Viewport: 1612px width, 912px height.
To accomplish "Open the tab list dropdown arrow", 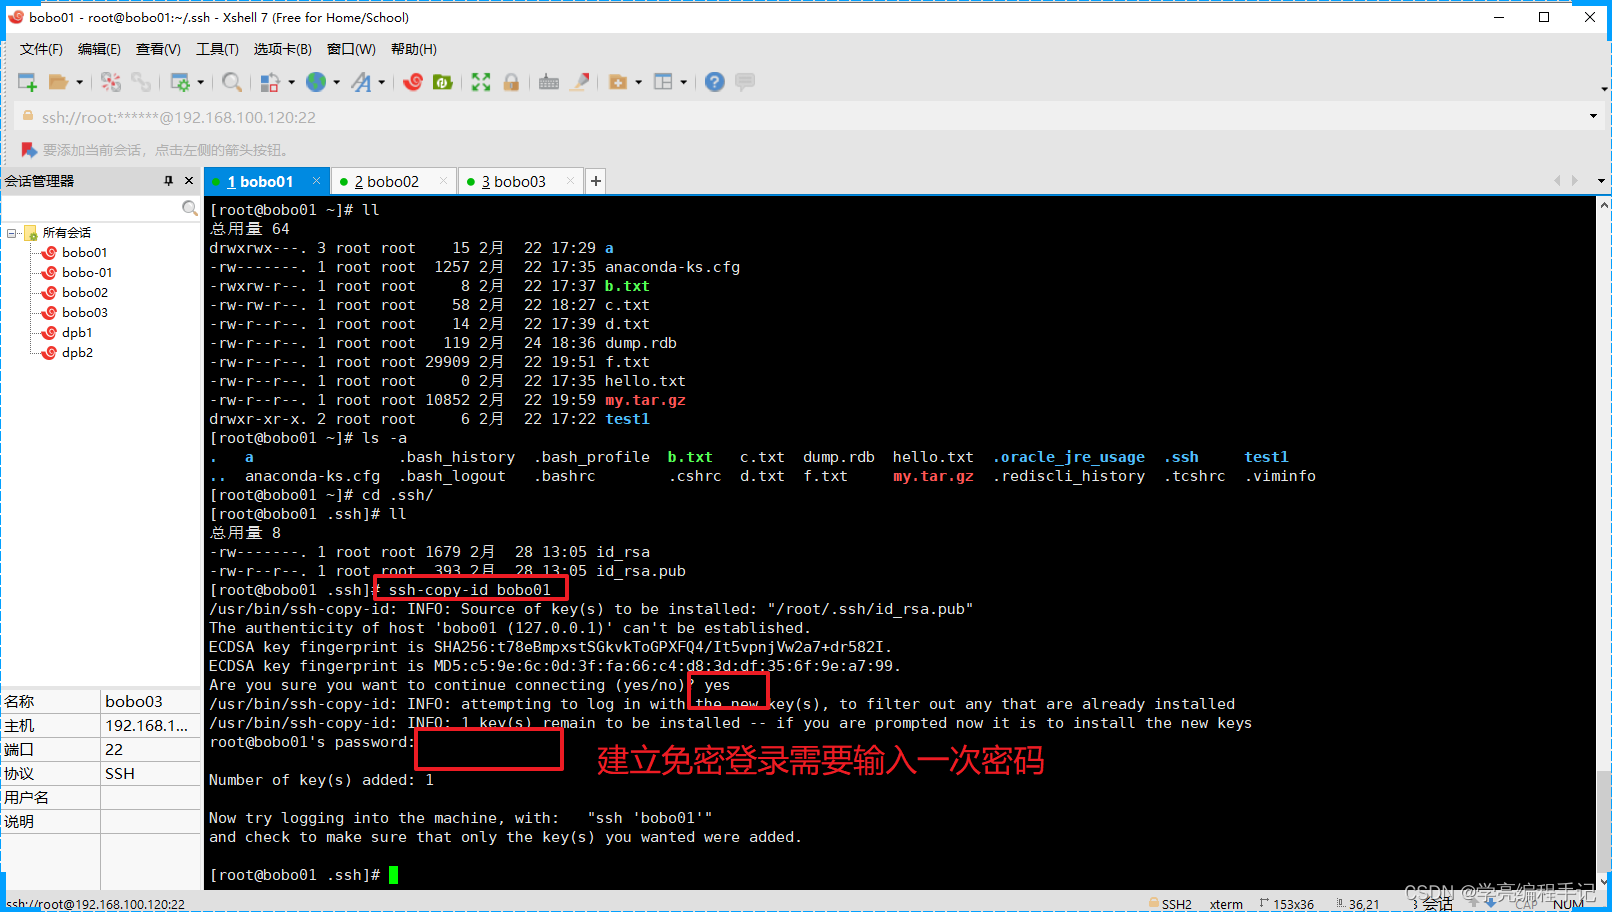I will tap(1601, 181).
